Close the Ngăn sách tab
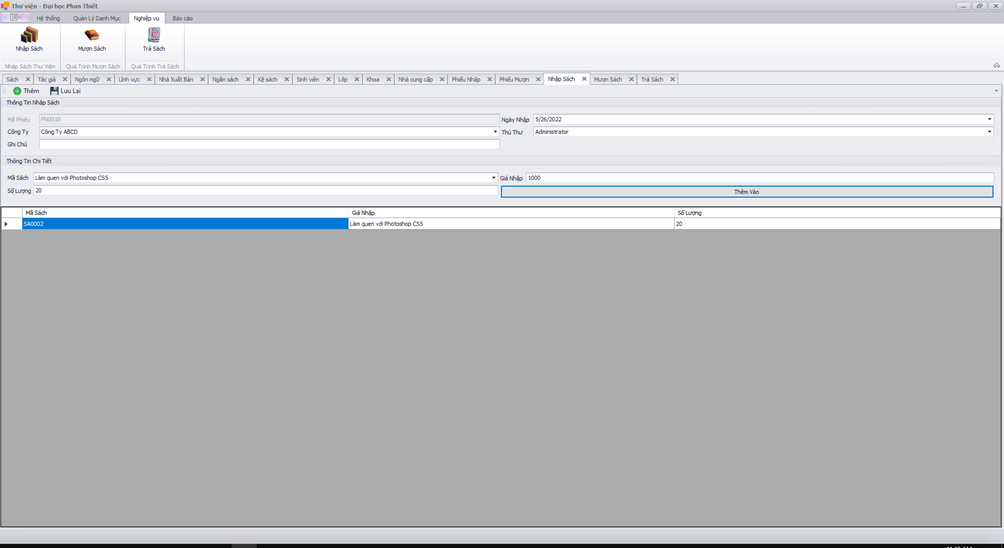This screenshot has height=548, width=1004. click(248, 79)
